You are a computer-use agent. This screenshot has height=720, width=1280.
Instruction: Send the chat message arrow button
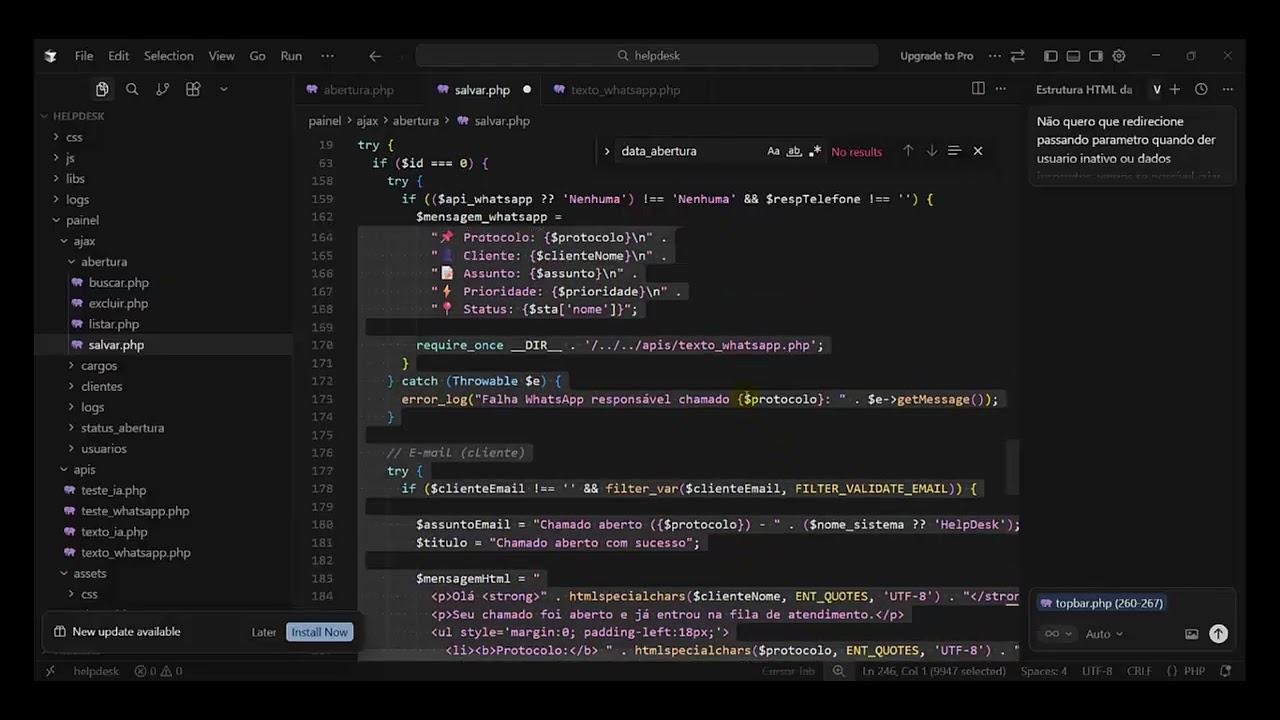pos(1218,634)
